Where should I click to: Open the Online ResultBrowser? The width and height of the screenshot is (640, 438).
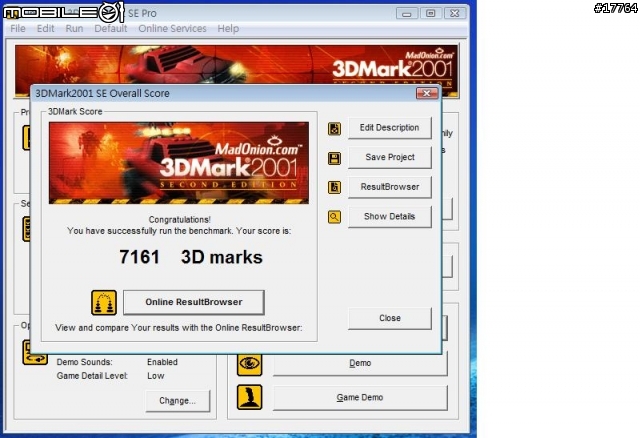pos(194,302)
